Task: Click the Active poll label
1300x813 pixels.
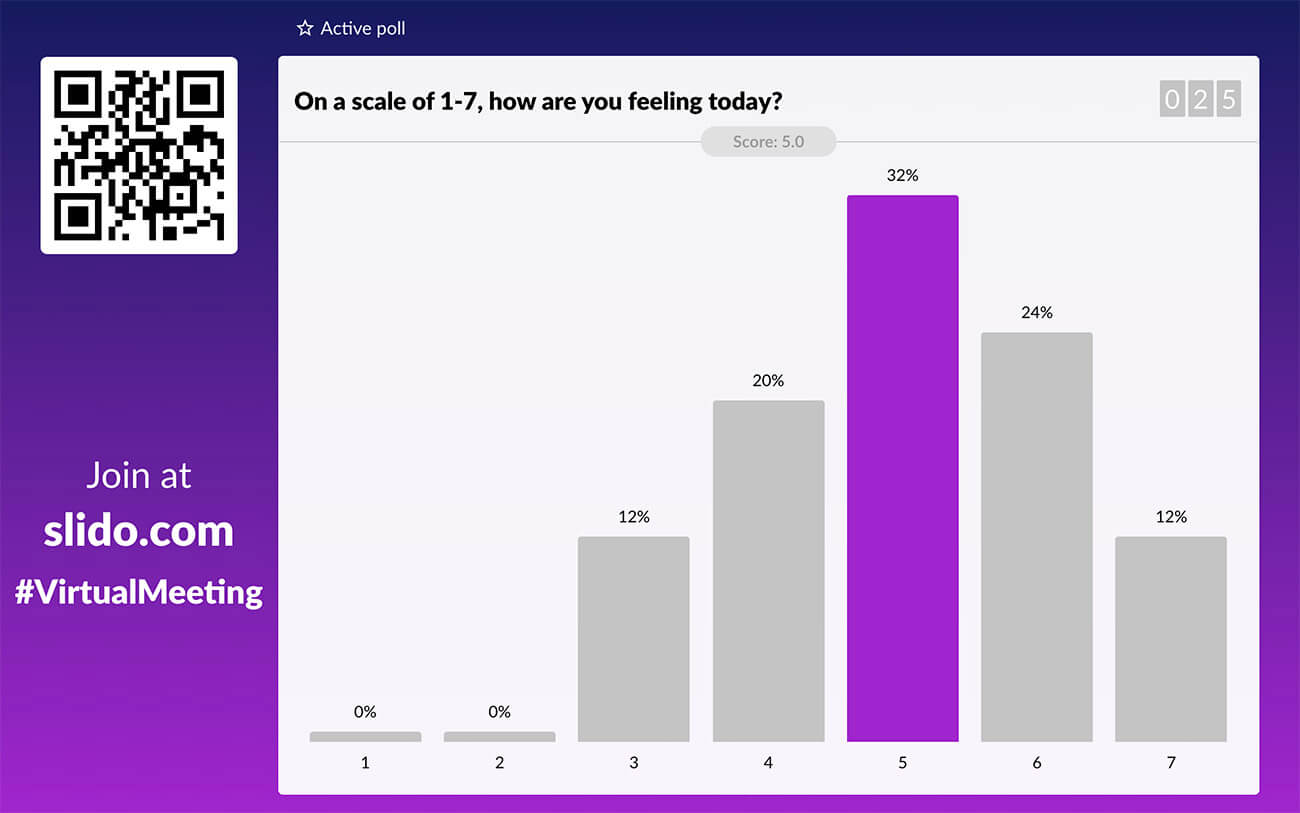Action: click(x=362, y=28)
